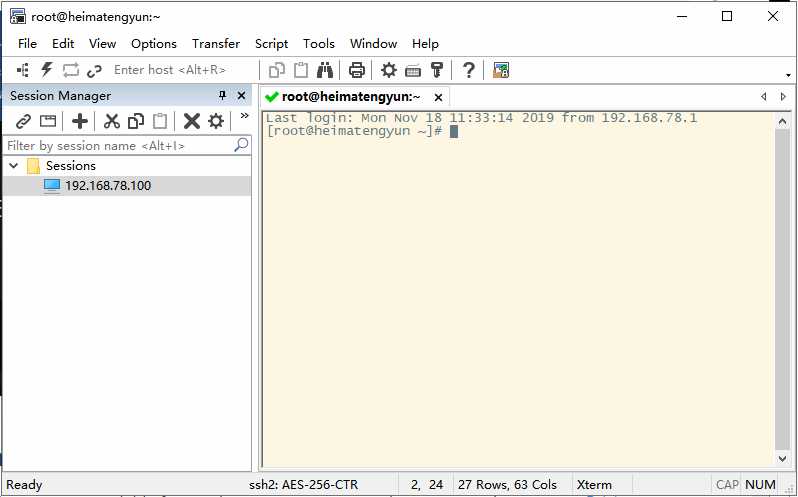Delete session with the X icon
Image resolution: width=798 pixels, height=497 pixels.
[192, 121]
